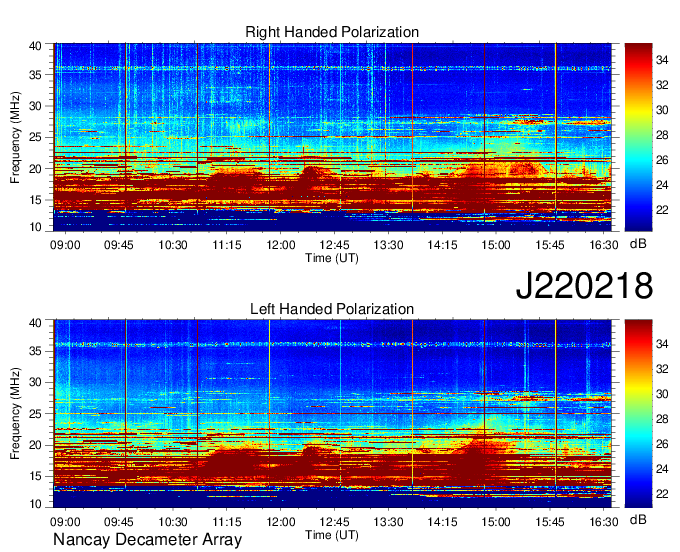Click 15:00 tick under Right Handed plot
Image resolution: width=680 pixels, height=552 pixels.
(x=496, y=245)
